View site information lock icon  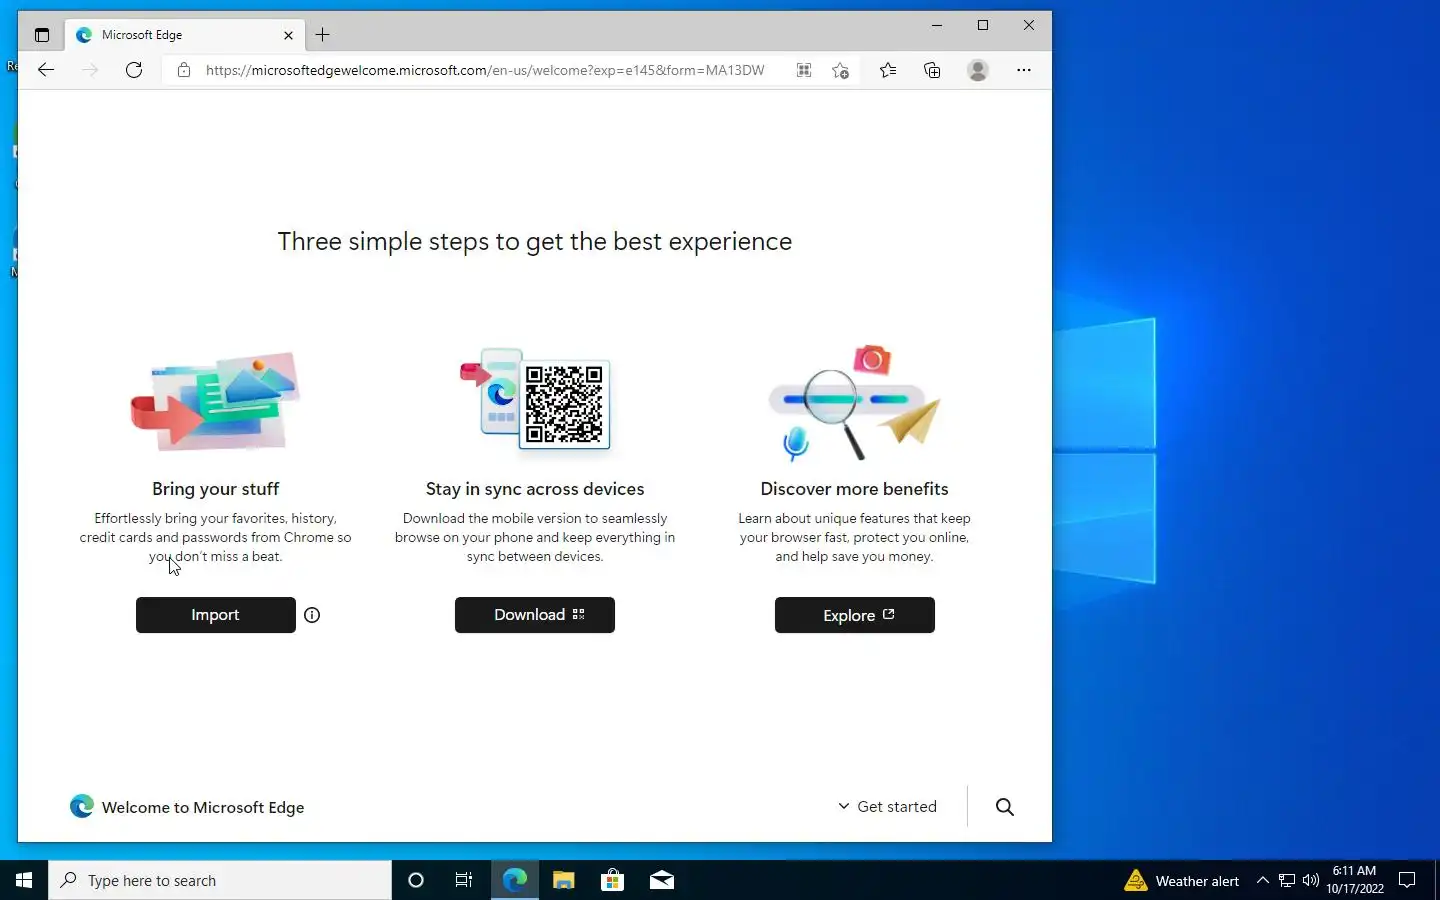point(183,70)
